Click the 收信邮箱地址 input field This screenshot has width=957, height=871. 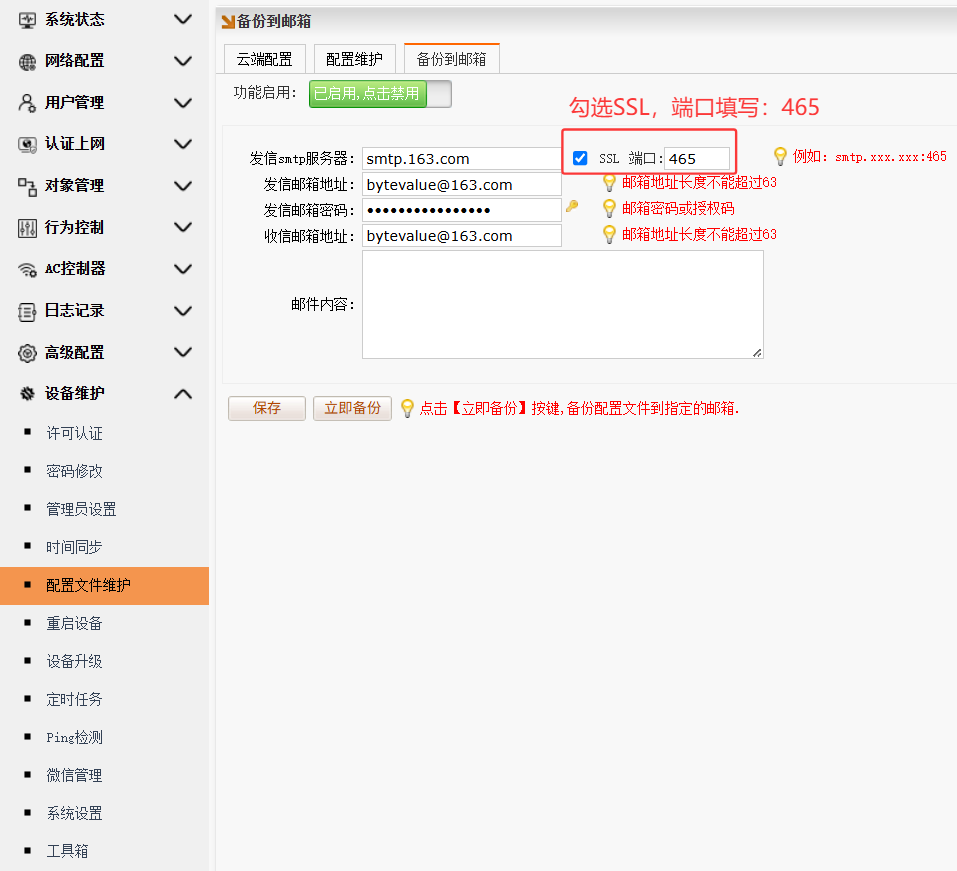point(461,236)
